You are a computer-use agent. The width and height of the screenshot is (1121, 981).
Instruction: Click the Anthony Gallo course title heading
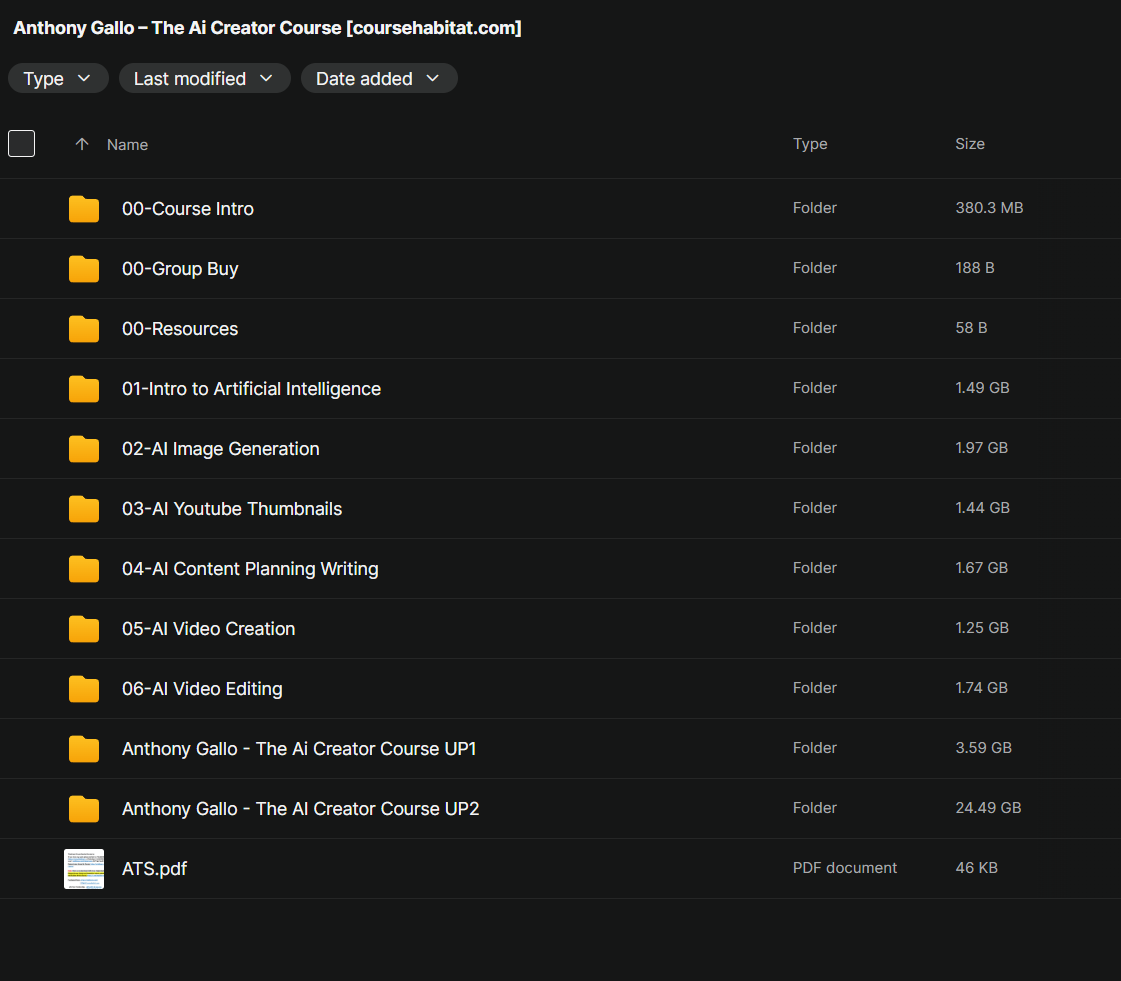click(267, 28)
